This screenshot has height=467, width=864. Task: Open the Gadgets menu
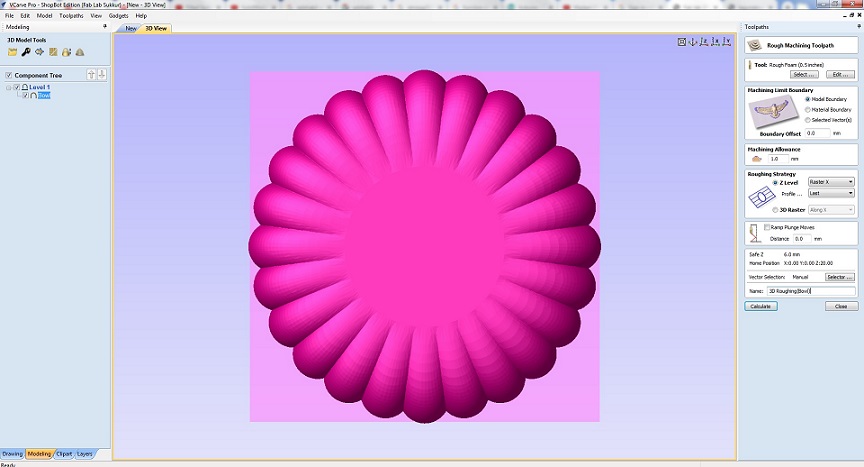click(118, 15)
